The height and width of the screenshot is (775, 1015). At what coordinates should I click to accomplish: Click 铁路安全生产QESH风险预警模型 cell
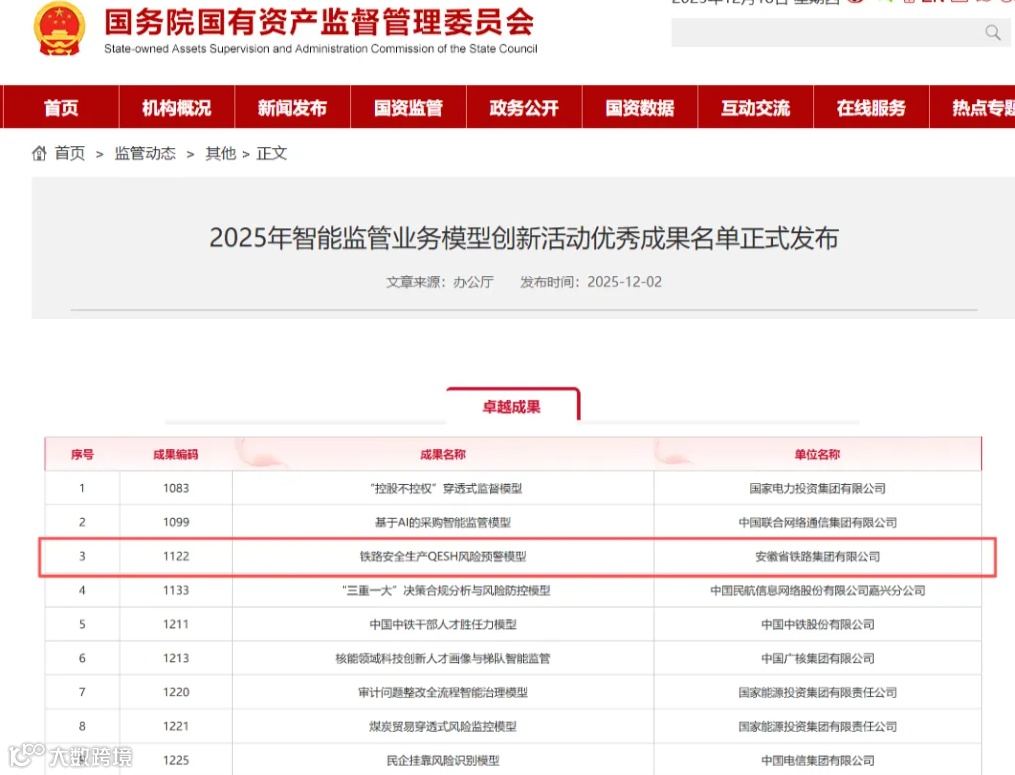443,556
